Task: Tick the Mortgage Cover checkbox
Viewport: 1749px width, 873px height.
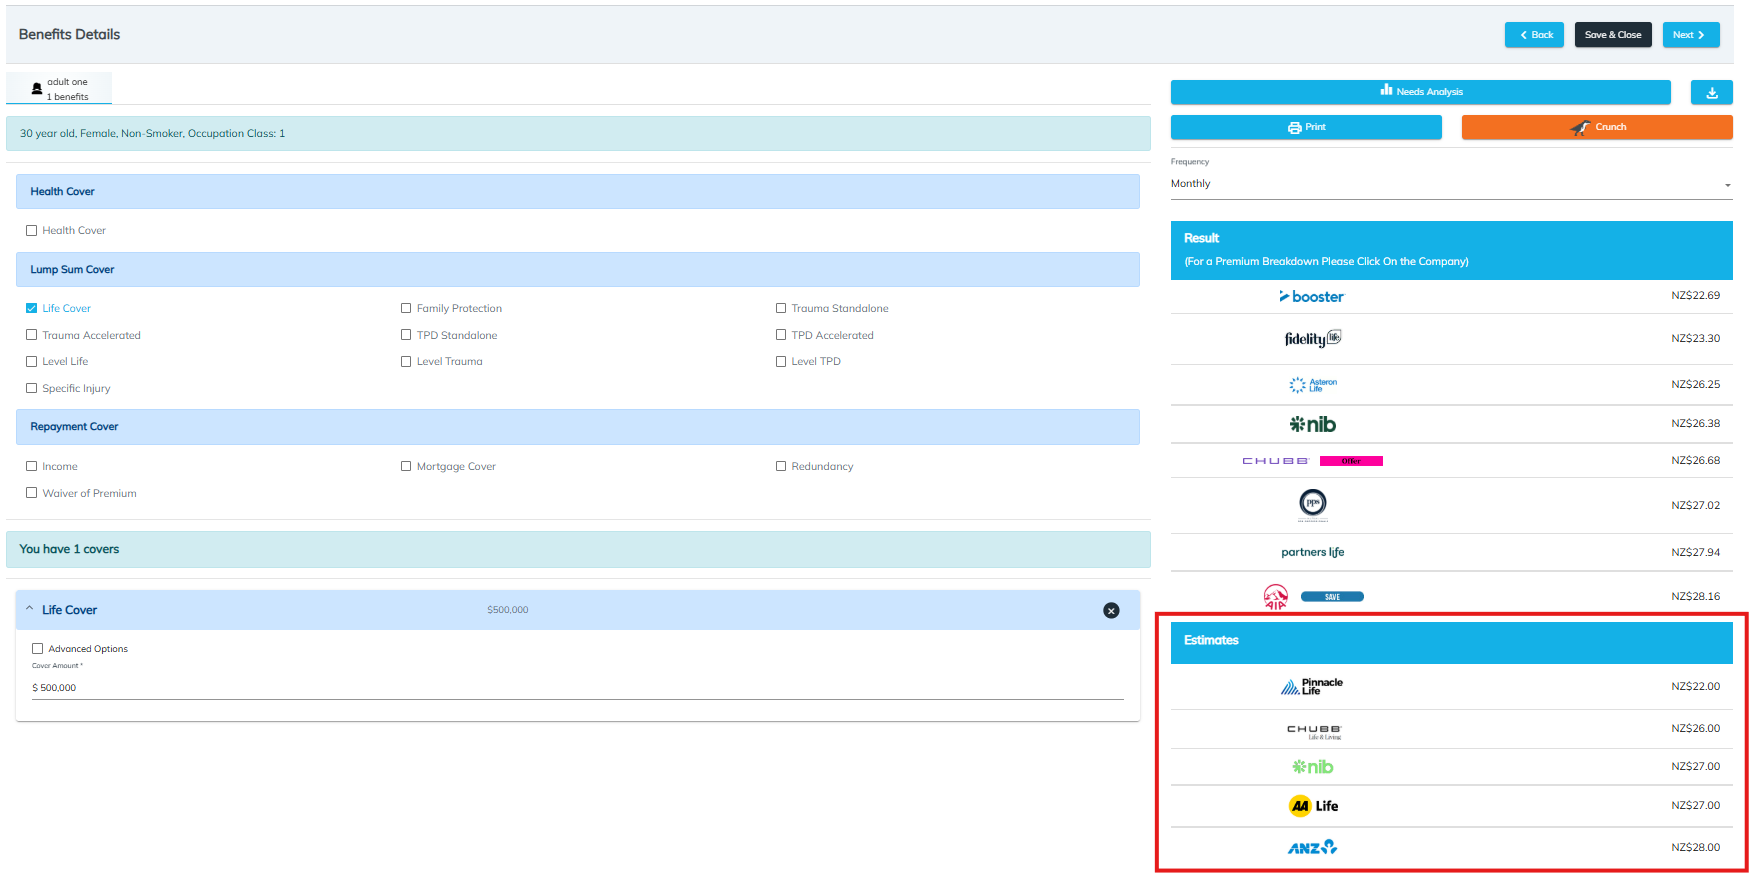Action: [x=406, y=466]
